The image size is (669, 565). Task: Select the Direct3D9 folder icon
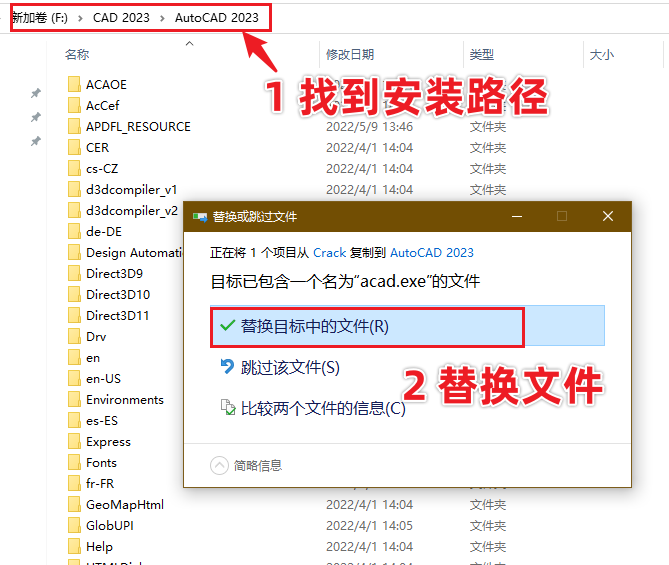[74, 273]
